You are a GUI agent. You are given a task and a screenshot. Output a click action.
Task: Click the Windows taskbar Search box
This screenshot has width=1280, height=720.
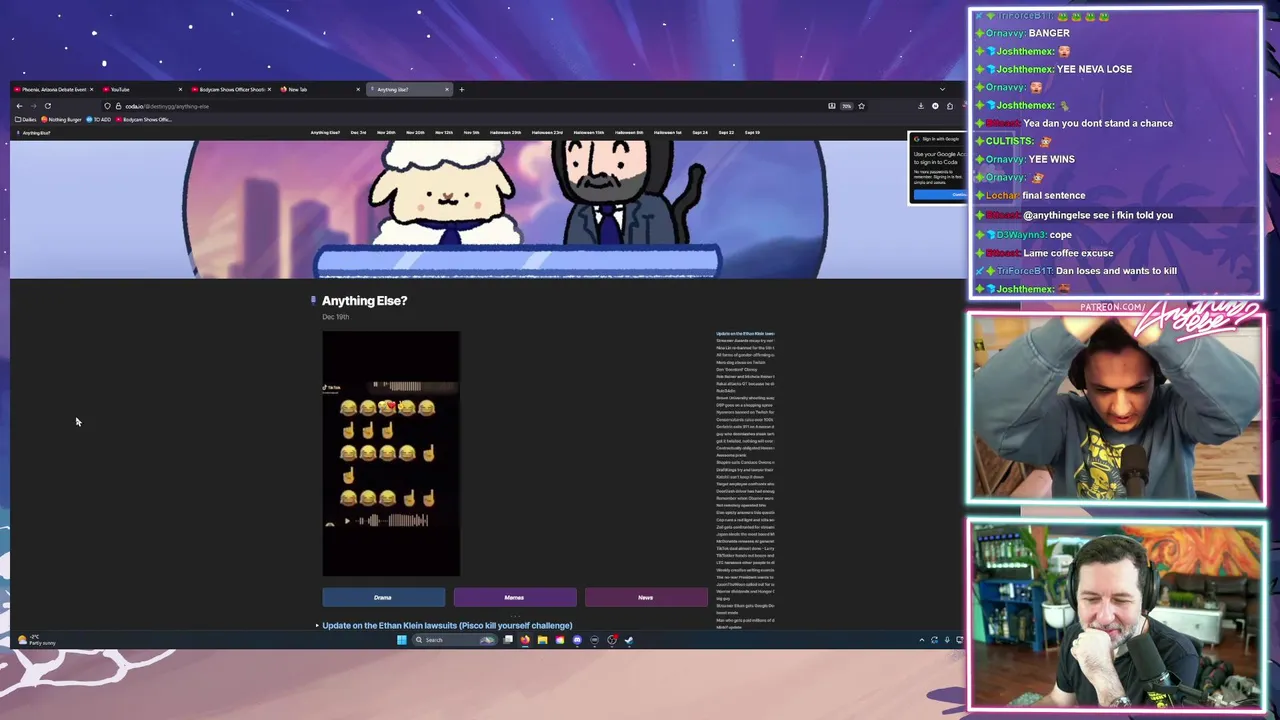[455, 640]
